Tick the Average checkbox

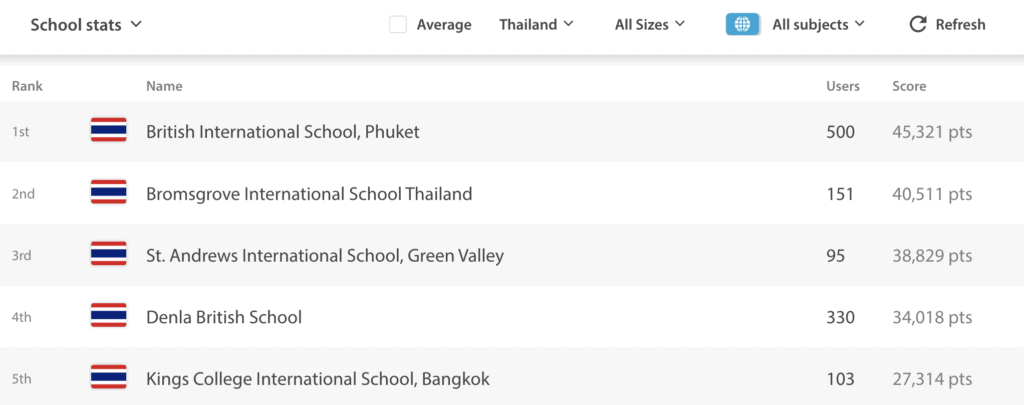click(398, 25)
